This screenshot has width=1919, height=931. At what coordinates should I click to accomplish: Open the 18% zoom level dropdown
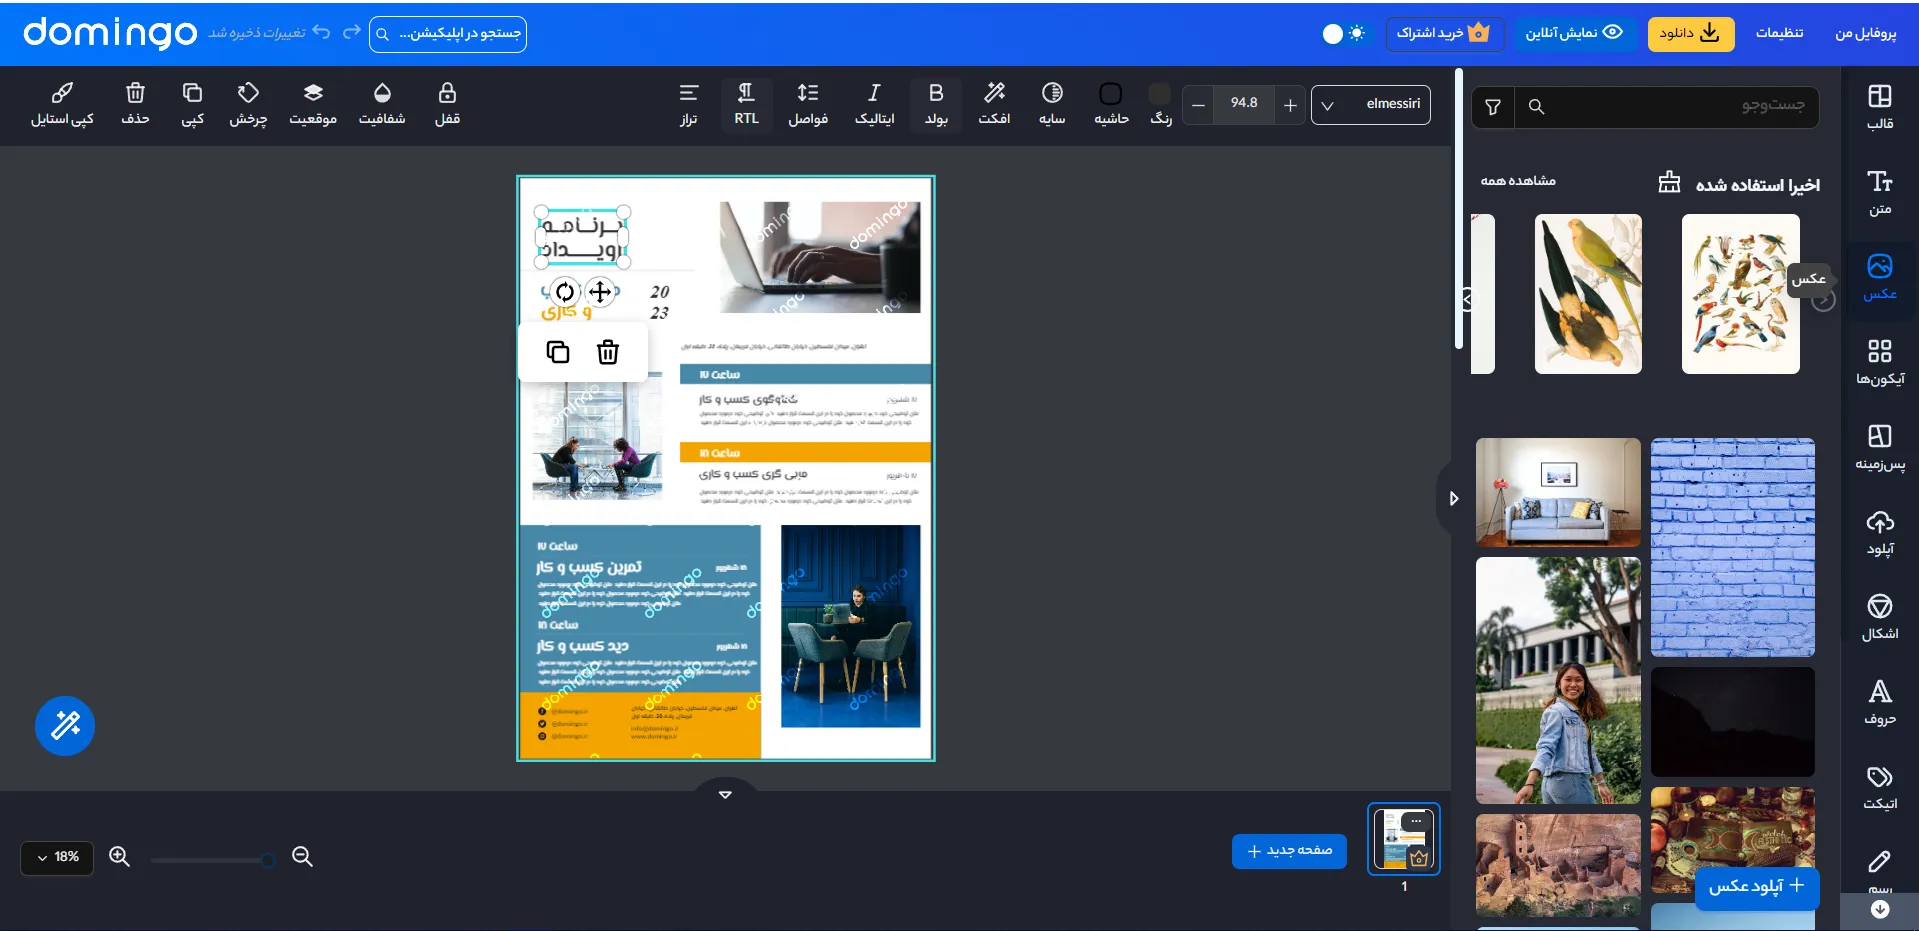[x=57, y=857]
